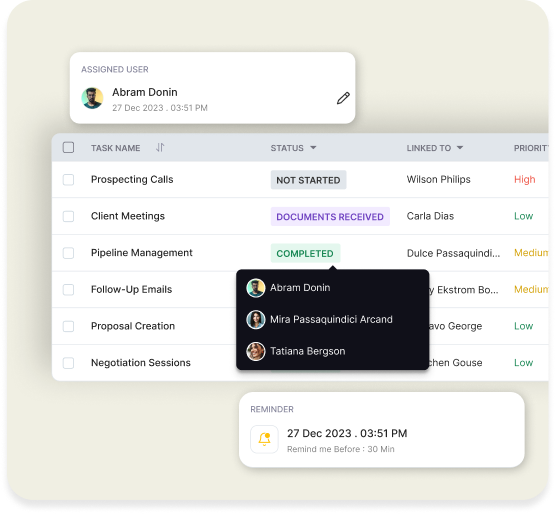
Task: Click the High priority label for Prospecting Calls
Action: click(x=524, y=179)
